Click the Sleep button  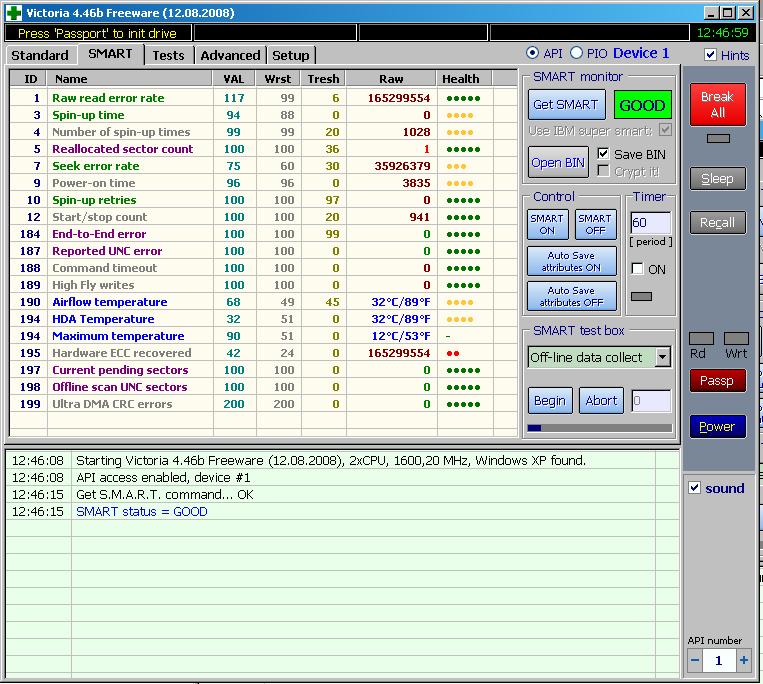(x=718, y=179)
